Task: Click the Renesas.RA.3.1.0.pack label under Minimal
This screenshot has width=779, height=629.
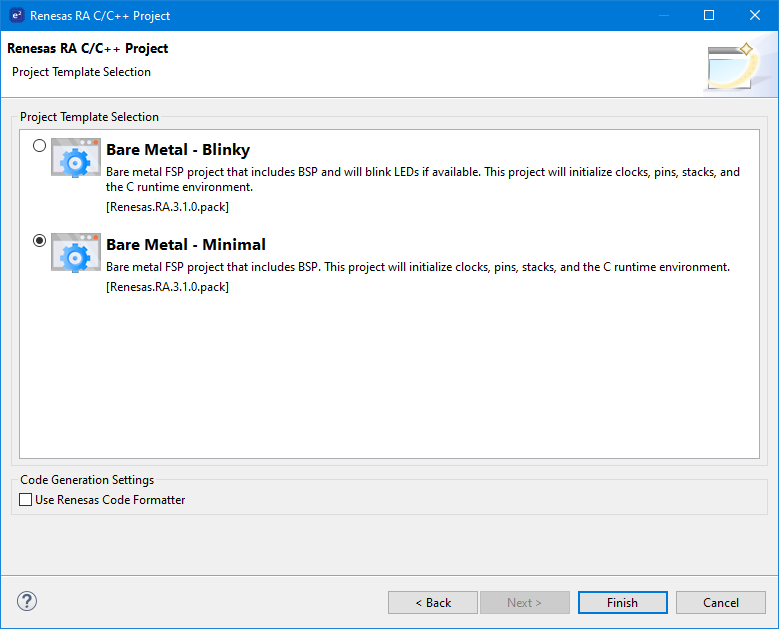Action: pos(167,287)
